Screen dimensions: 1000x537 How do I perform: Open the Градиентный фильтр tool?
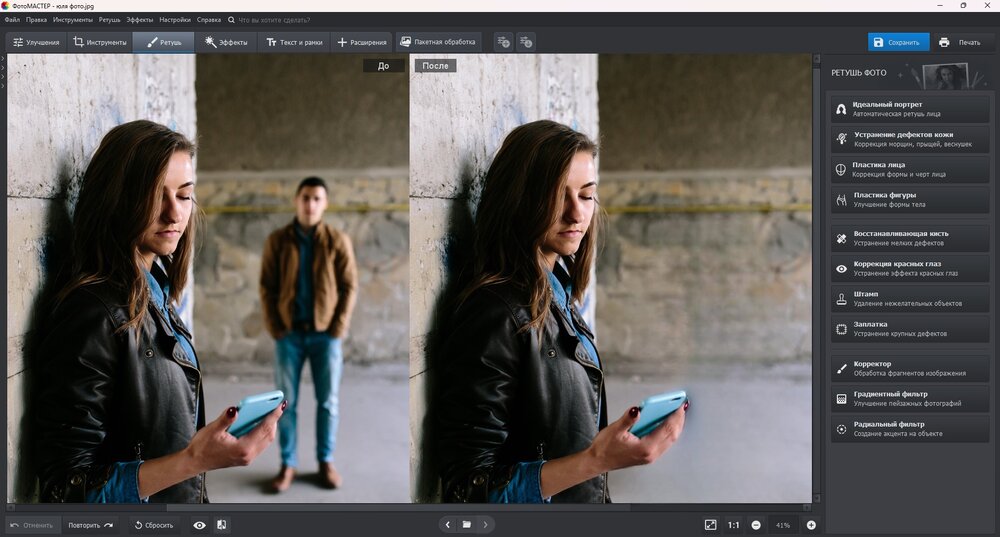point(909,398)
